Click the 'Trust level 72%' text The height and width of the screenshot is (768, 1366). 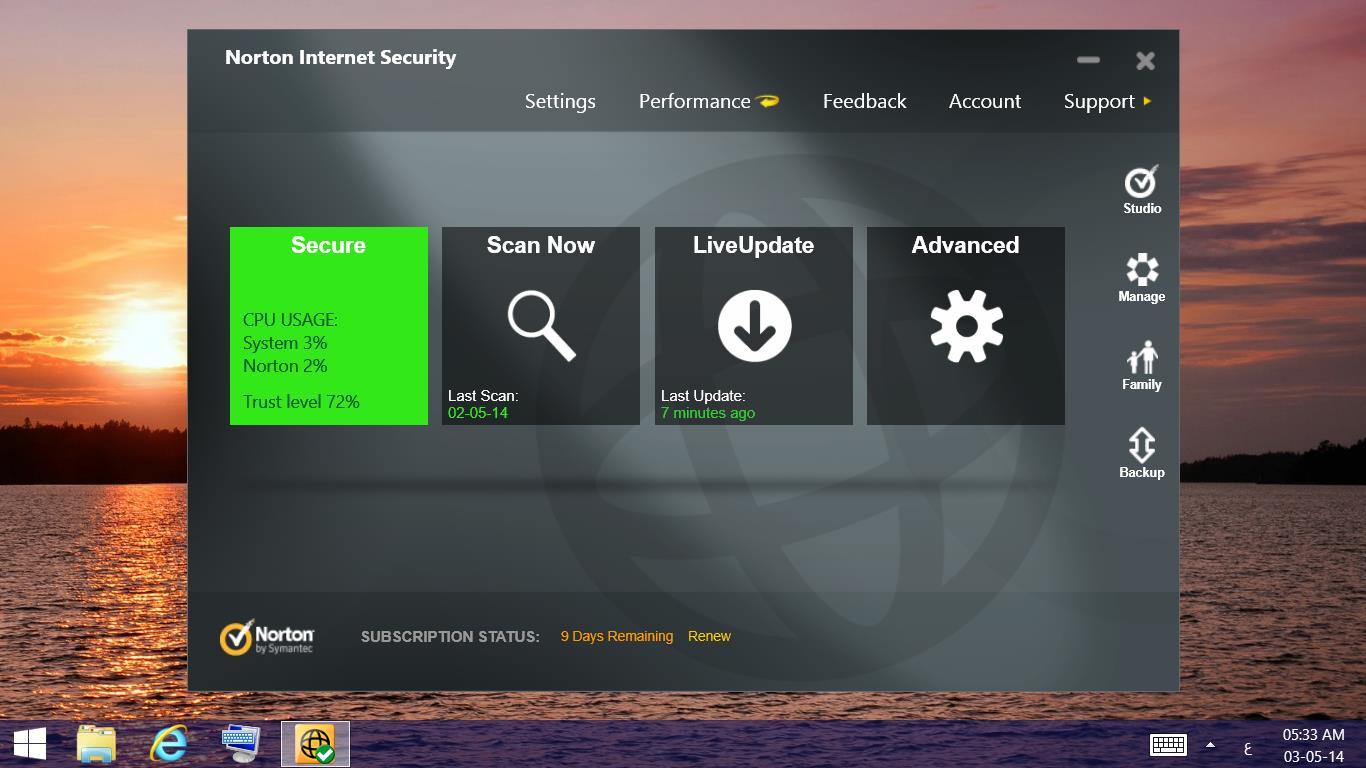301,402
